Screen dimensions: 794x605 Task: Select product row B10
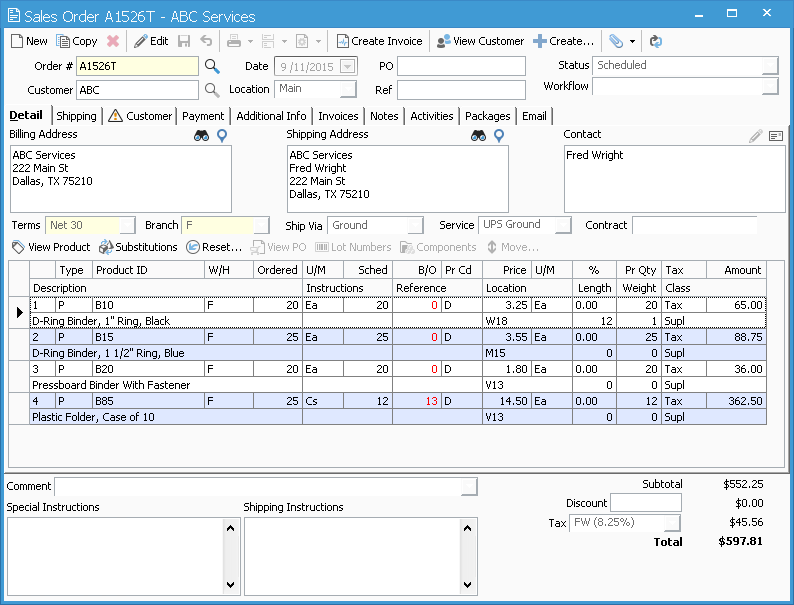pos(398,313)
